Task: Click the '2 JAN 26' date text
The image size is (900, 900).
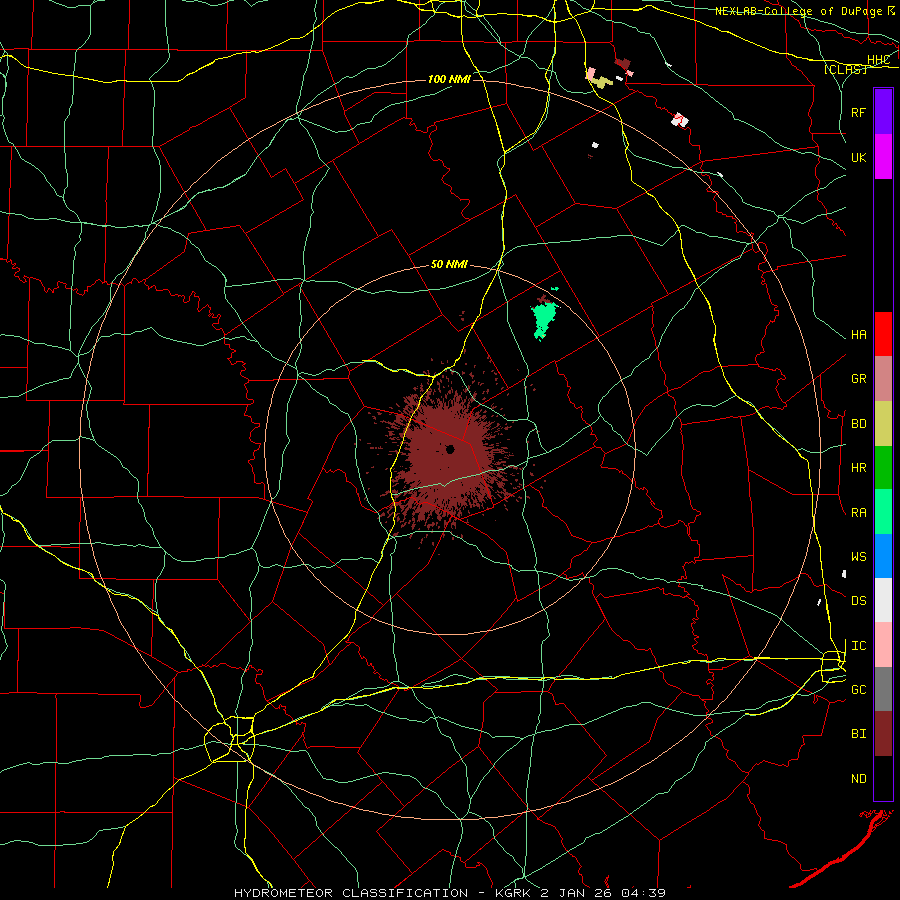Action: click(576, 893)
